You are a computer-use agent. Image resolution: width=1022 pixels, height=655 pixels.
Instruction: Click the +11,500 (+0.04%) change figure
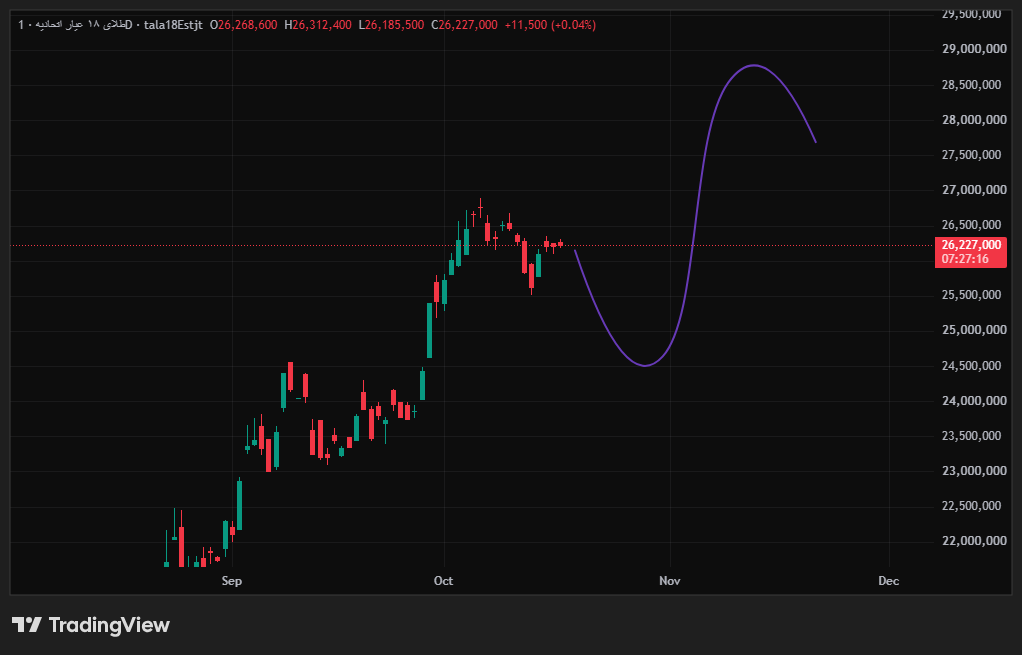[550, 25]
